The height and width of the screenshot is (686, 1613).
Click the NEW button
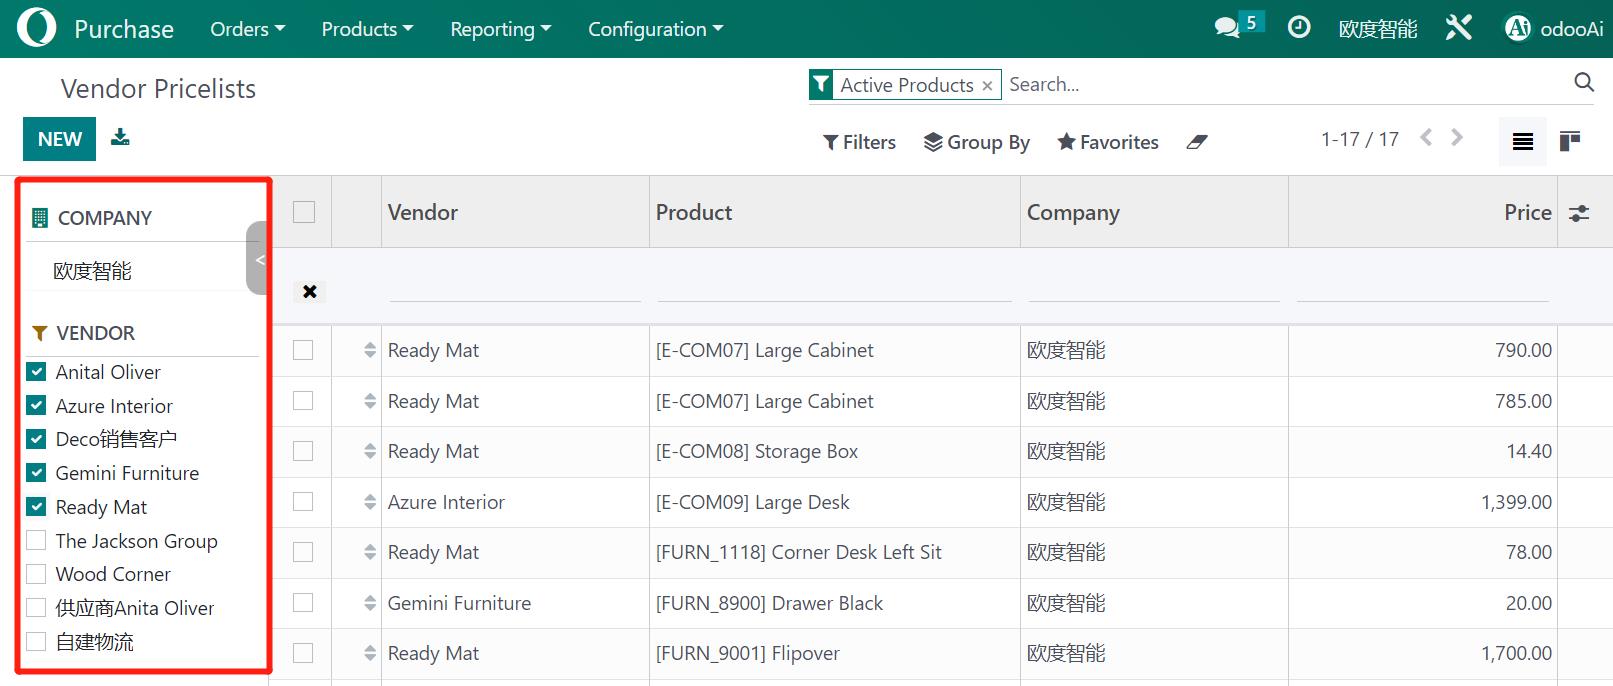pos(60,139)
